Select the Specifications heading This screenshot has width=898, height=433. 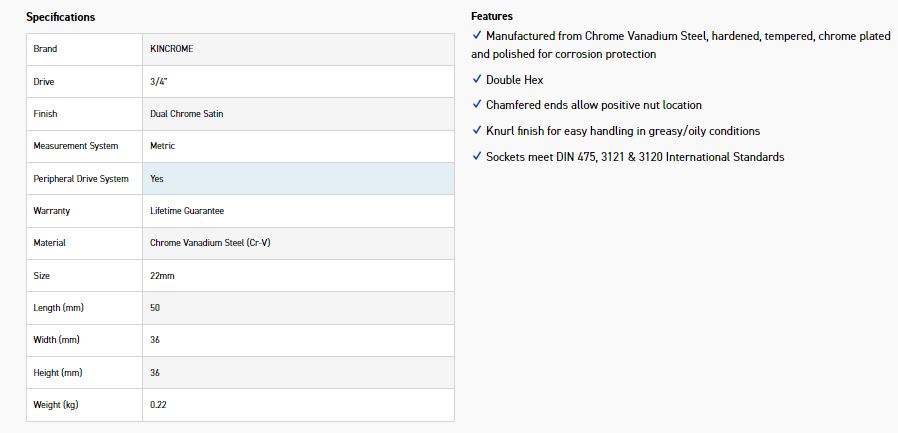(x=61, y=17)
